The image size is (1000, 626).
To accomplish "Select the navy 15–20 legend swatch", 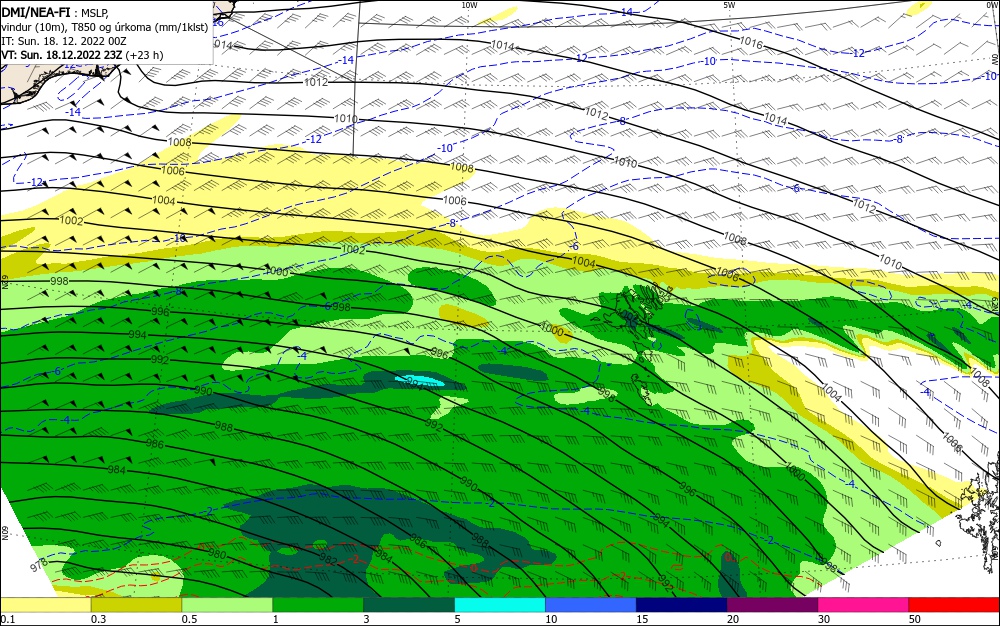I will 682,605.
